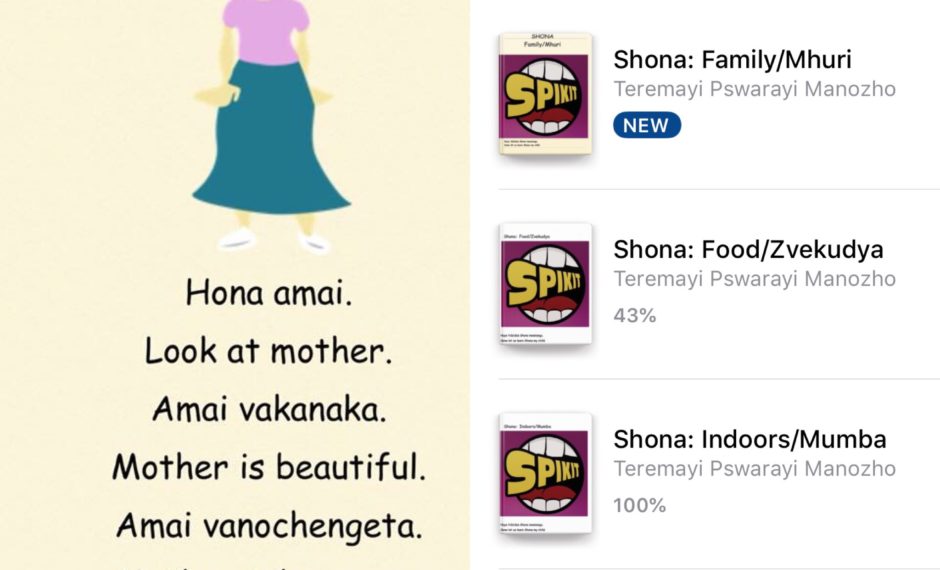This screenshot has height=570, width=940.
Task: Tap the mother illustration's teal skirt
Action: click(x=272, y=150)
